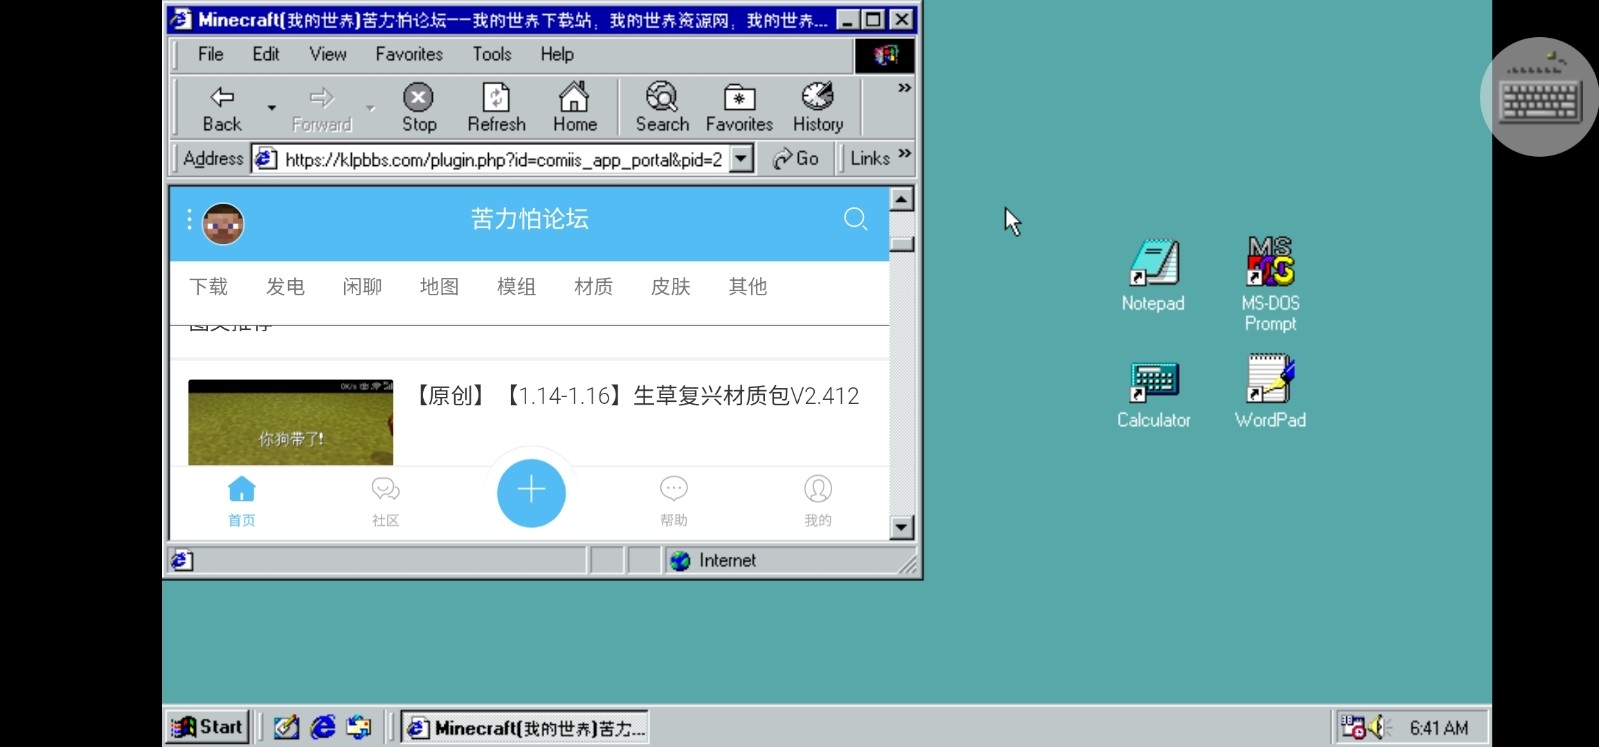The width and height of the screenshot is (1599, 747).
Task: Expand hidden toolbar buttons chevron
Action: [x=904, y=88]
